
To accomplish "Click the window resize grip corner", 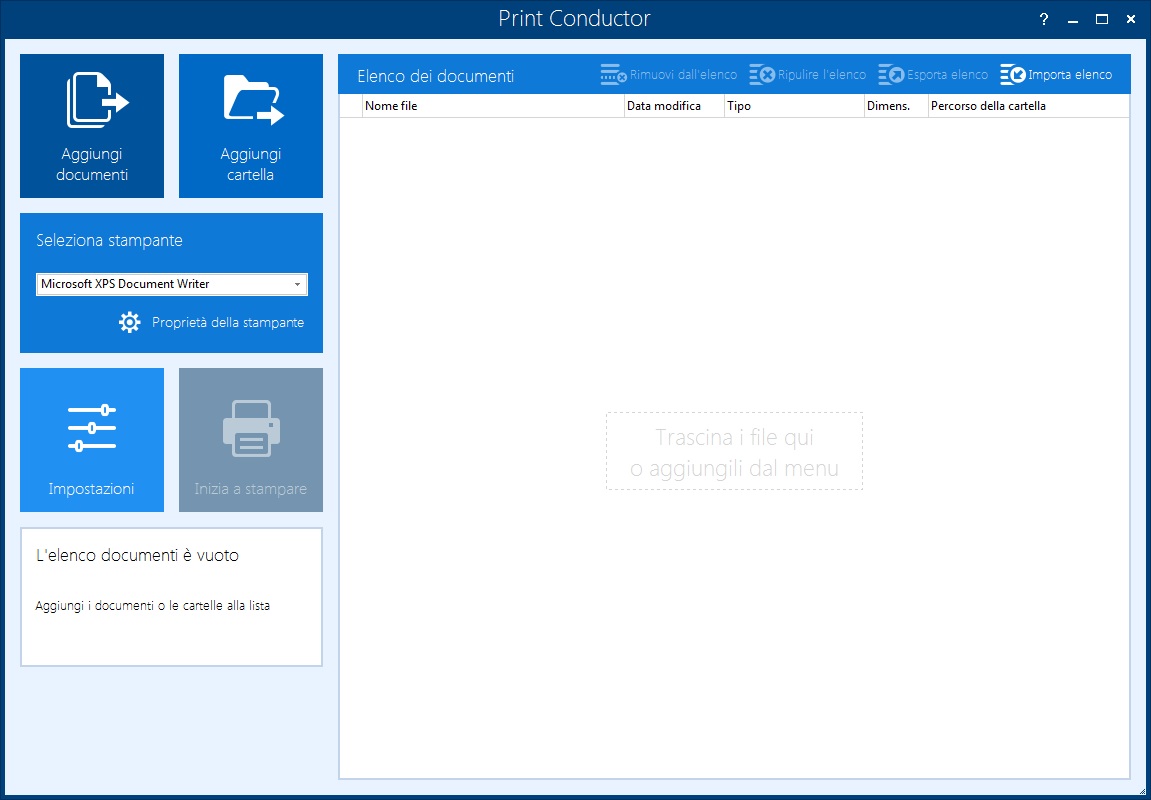I will 1144,793.
